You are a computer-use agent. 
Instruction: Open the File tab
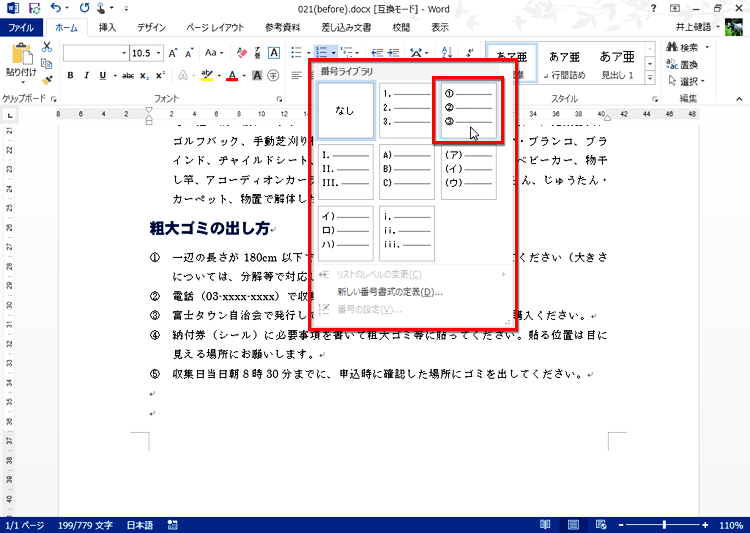coord(21,27)
